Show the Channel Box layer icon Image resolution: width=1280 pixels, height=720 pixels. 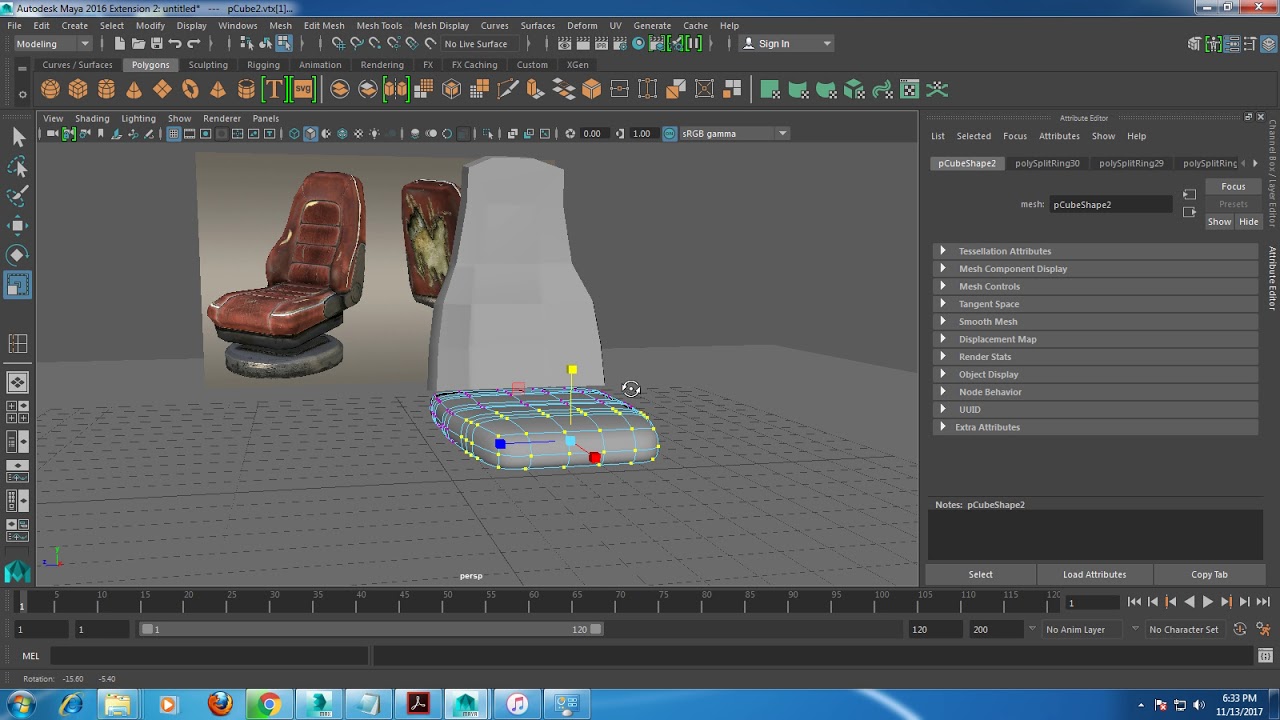pyautogui.click(x=1268, y=43)
